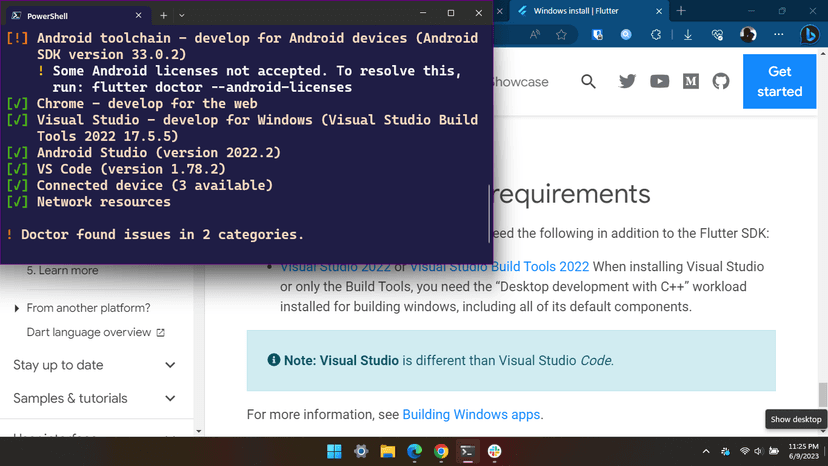This screenshot has height=466, width=828.
Task: Open Visual Studio Build Tools 2022 link
Action: pyautogui.click(x=499, y=267)
